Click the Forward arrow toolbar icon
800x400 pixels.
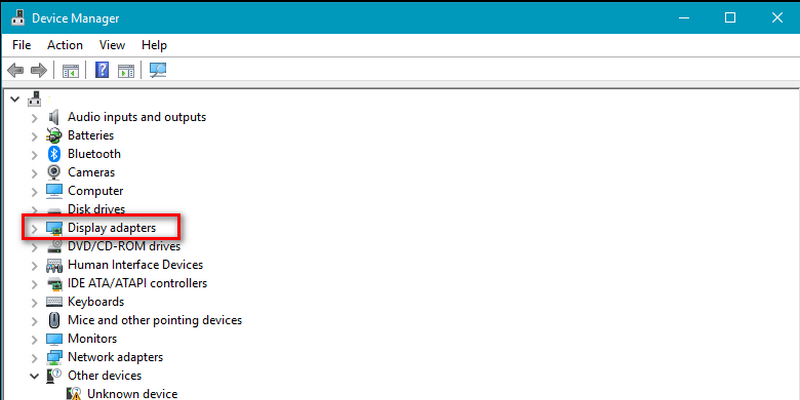(x=39, y=70)
